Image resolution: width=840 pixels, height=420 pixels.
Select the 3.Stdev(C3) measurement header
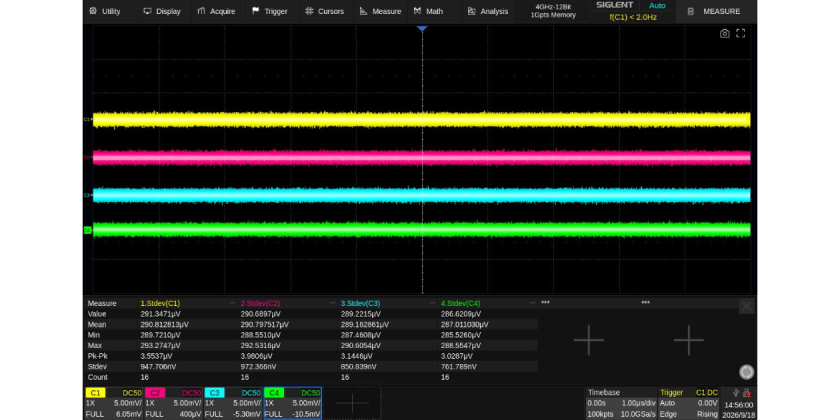[x=360, y=303]
